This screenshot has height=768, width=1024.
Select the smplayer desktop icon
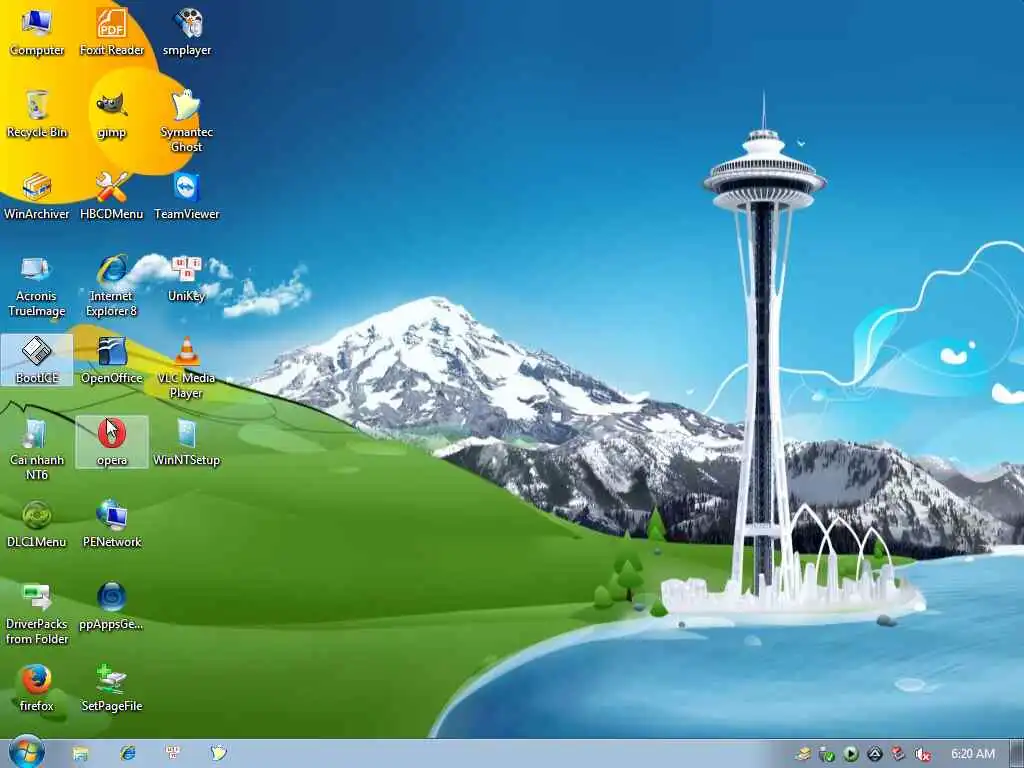(x=187, y=33)
